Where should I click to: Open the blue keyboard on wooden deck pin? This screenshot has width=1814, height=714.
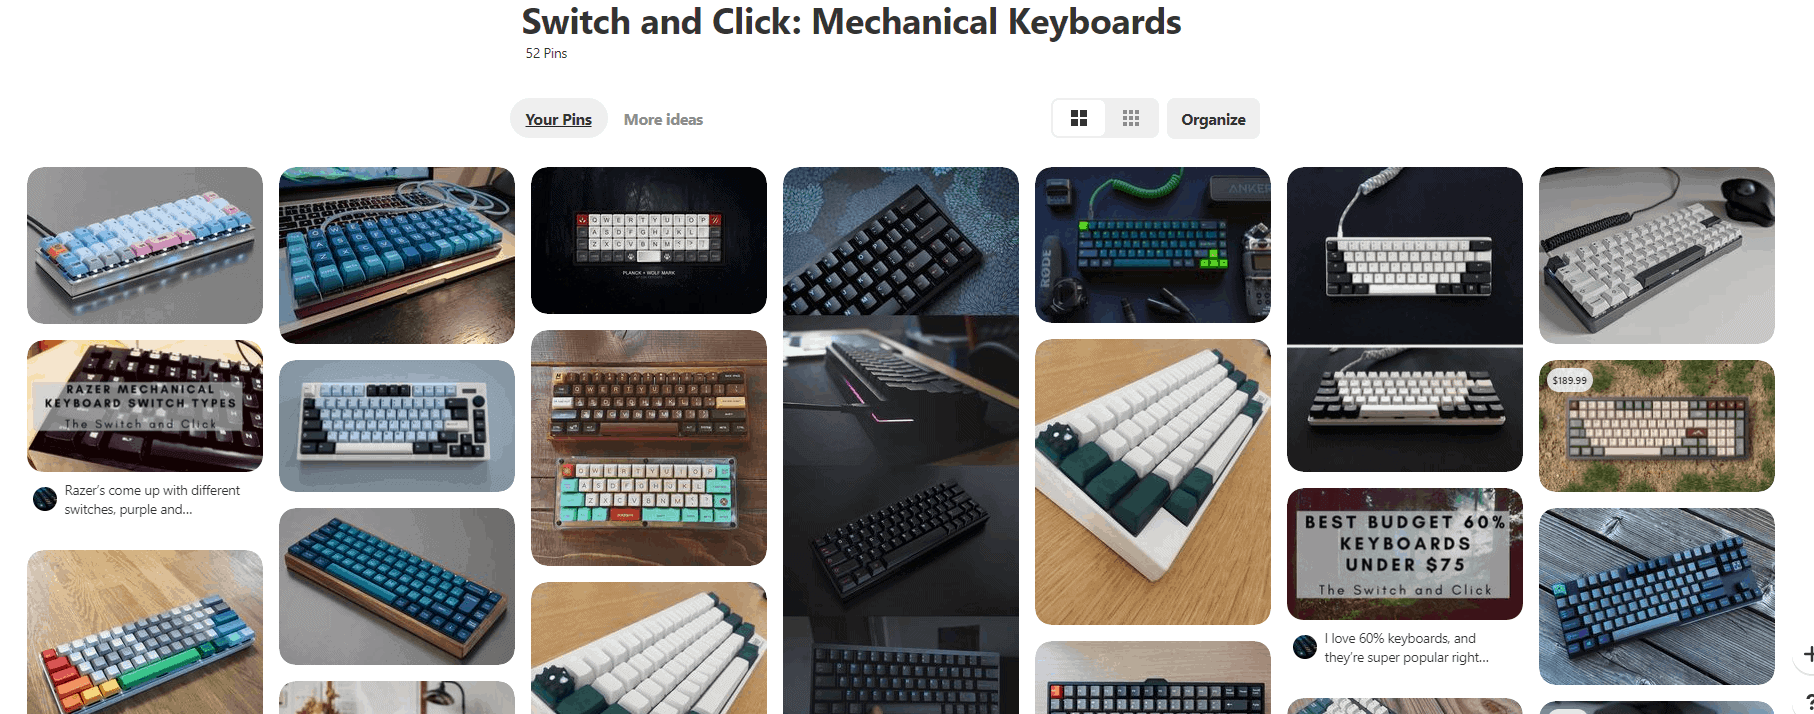pos(1657,596)
